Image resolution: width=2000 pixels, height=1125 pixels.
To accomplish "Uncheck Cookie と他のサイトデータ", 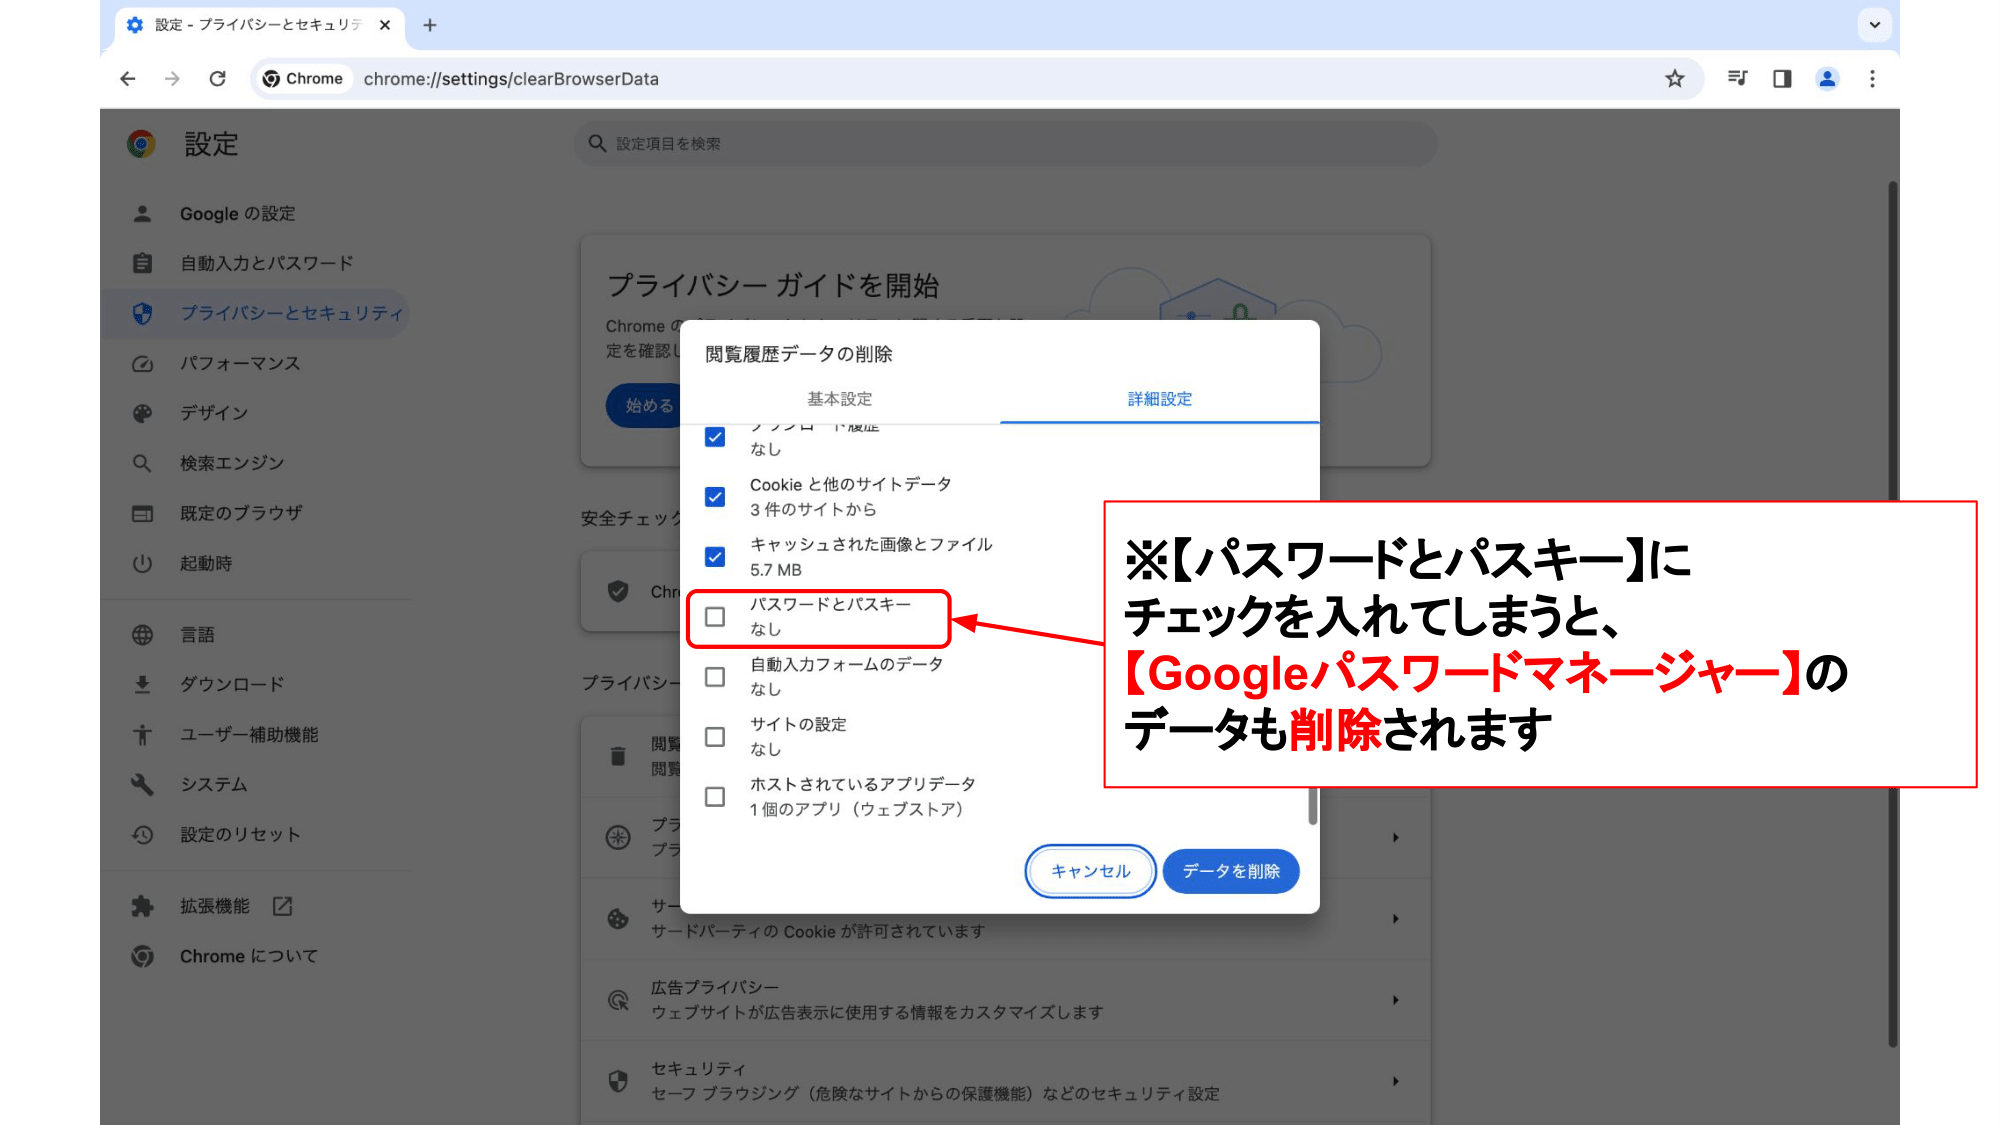I will 714,496.
